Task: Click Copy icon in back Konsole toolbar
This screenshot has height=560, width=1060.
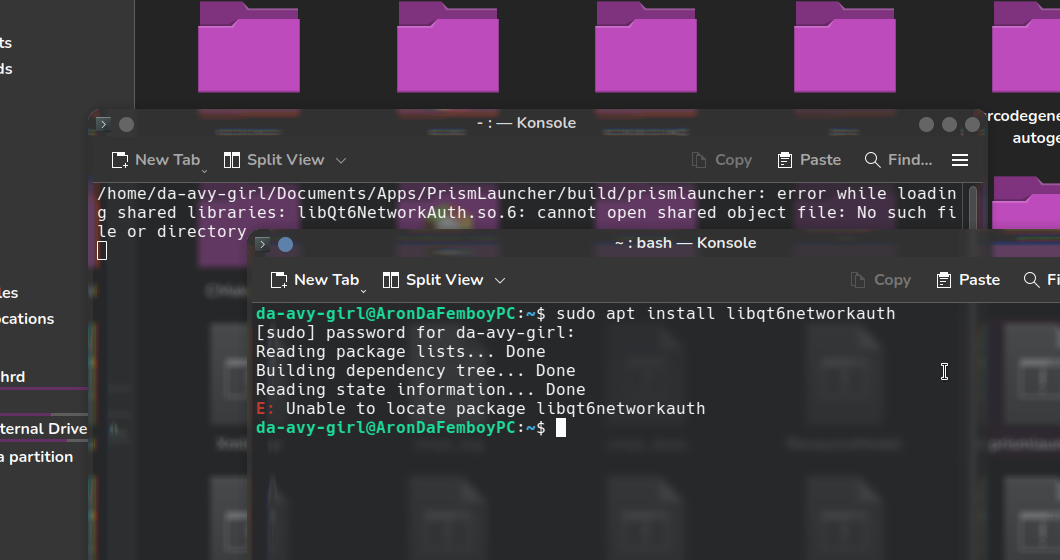Action: coord(700,160)
